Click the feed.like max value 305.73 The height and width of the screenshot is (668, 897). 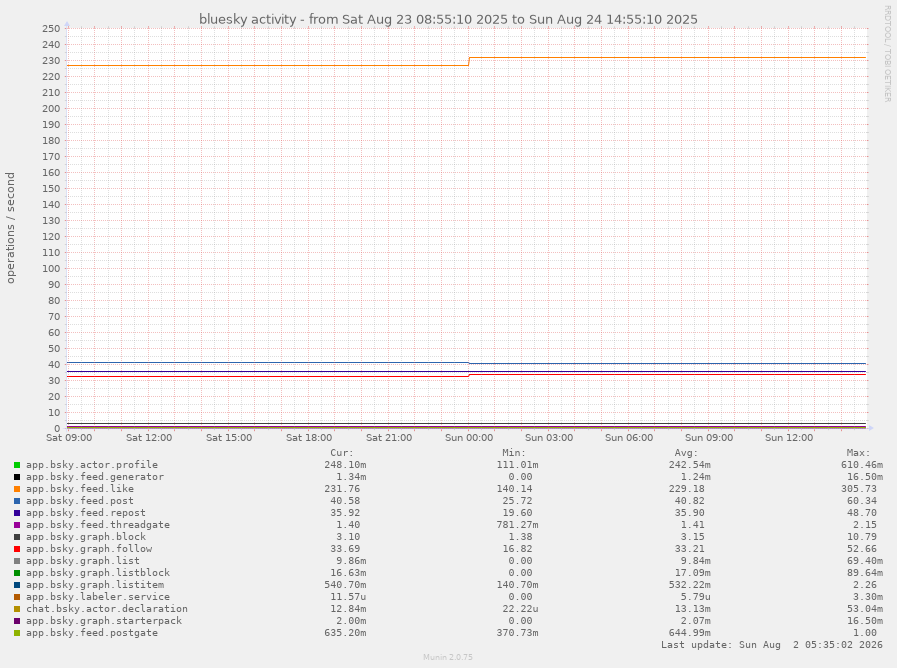(859, 489)
